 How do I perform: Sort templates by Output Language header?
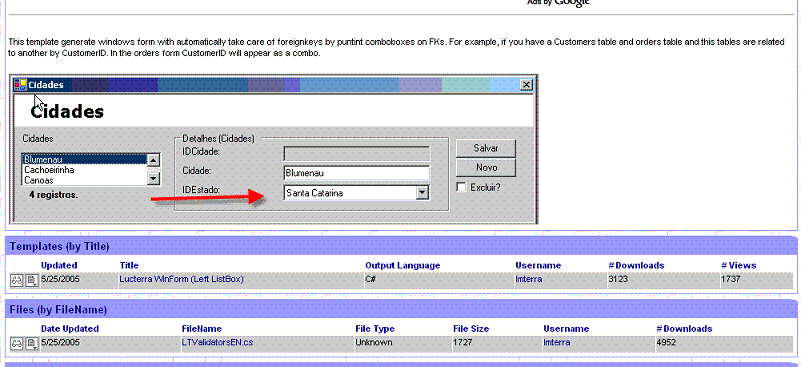[403, 265]
